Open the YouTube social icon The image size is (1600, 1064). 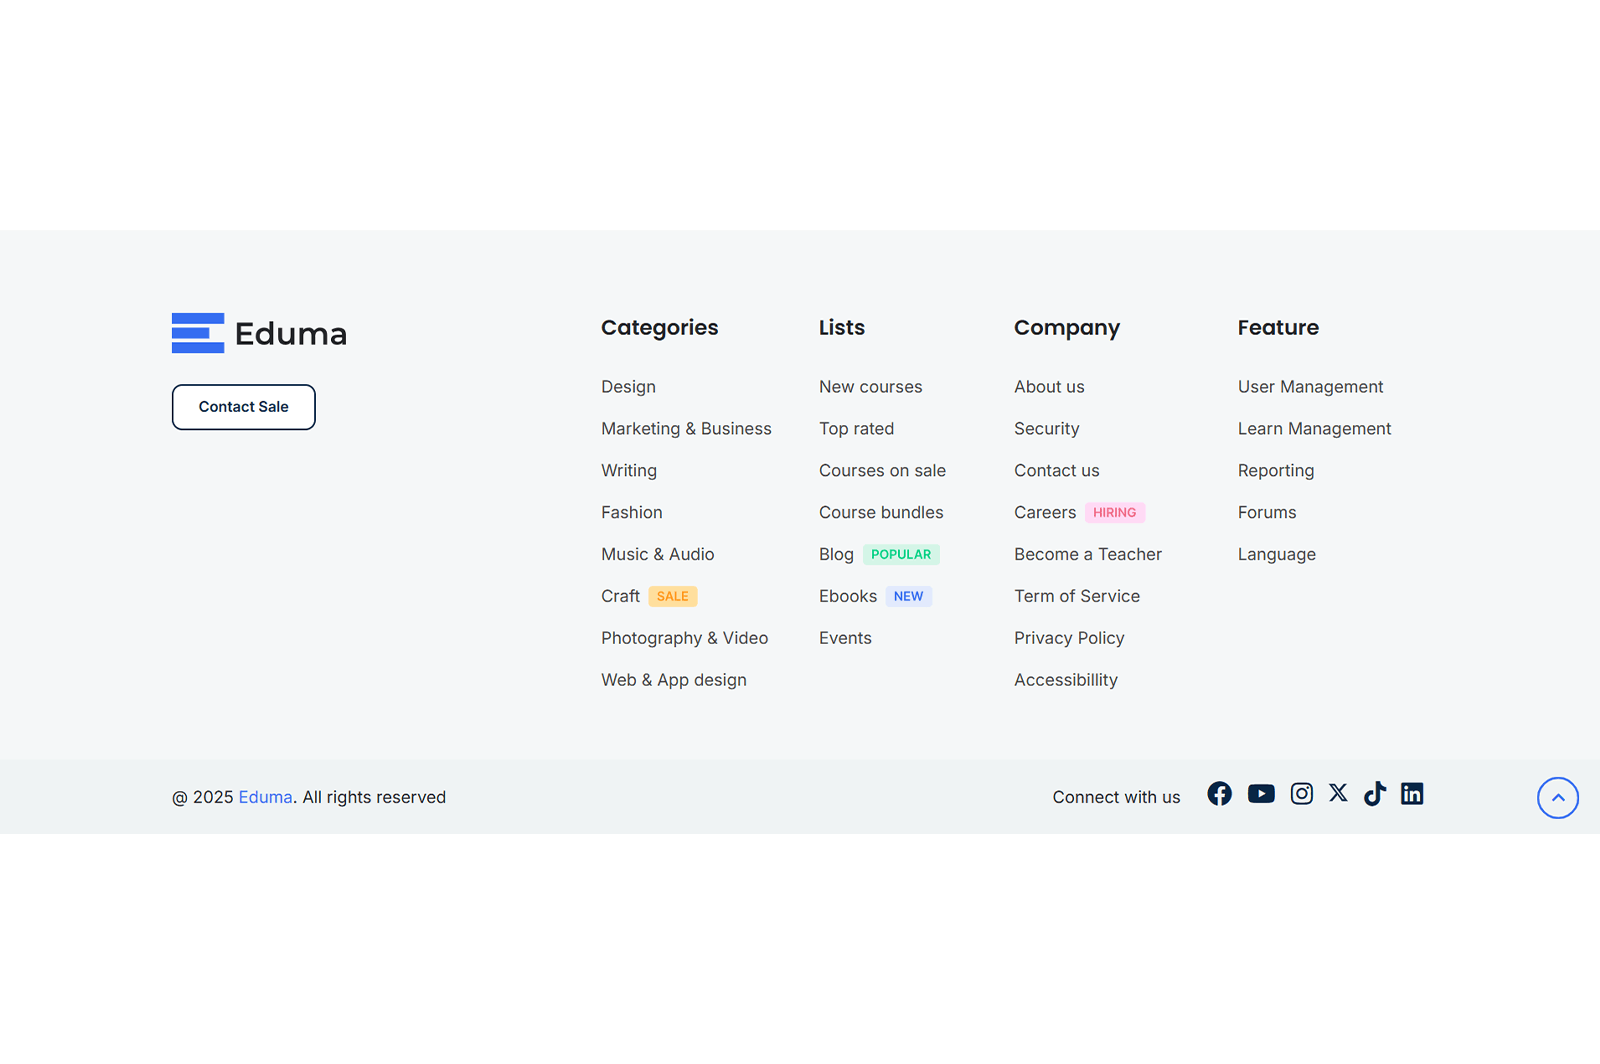coord(1261,794)
